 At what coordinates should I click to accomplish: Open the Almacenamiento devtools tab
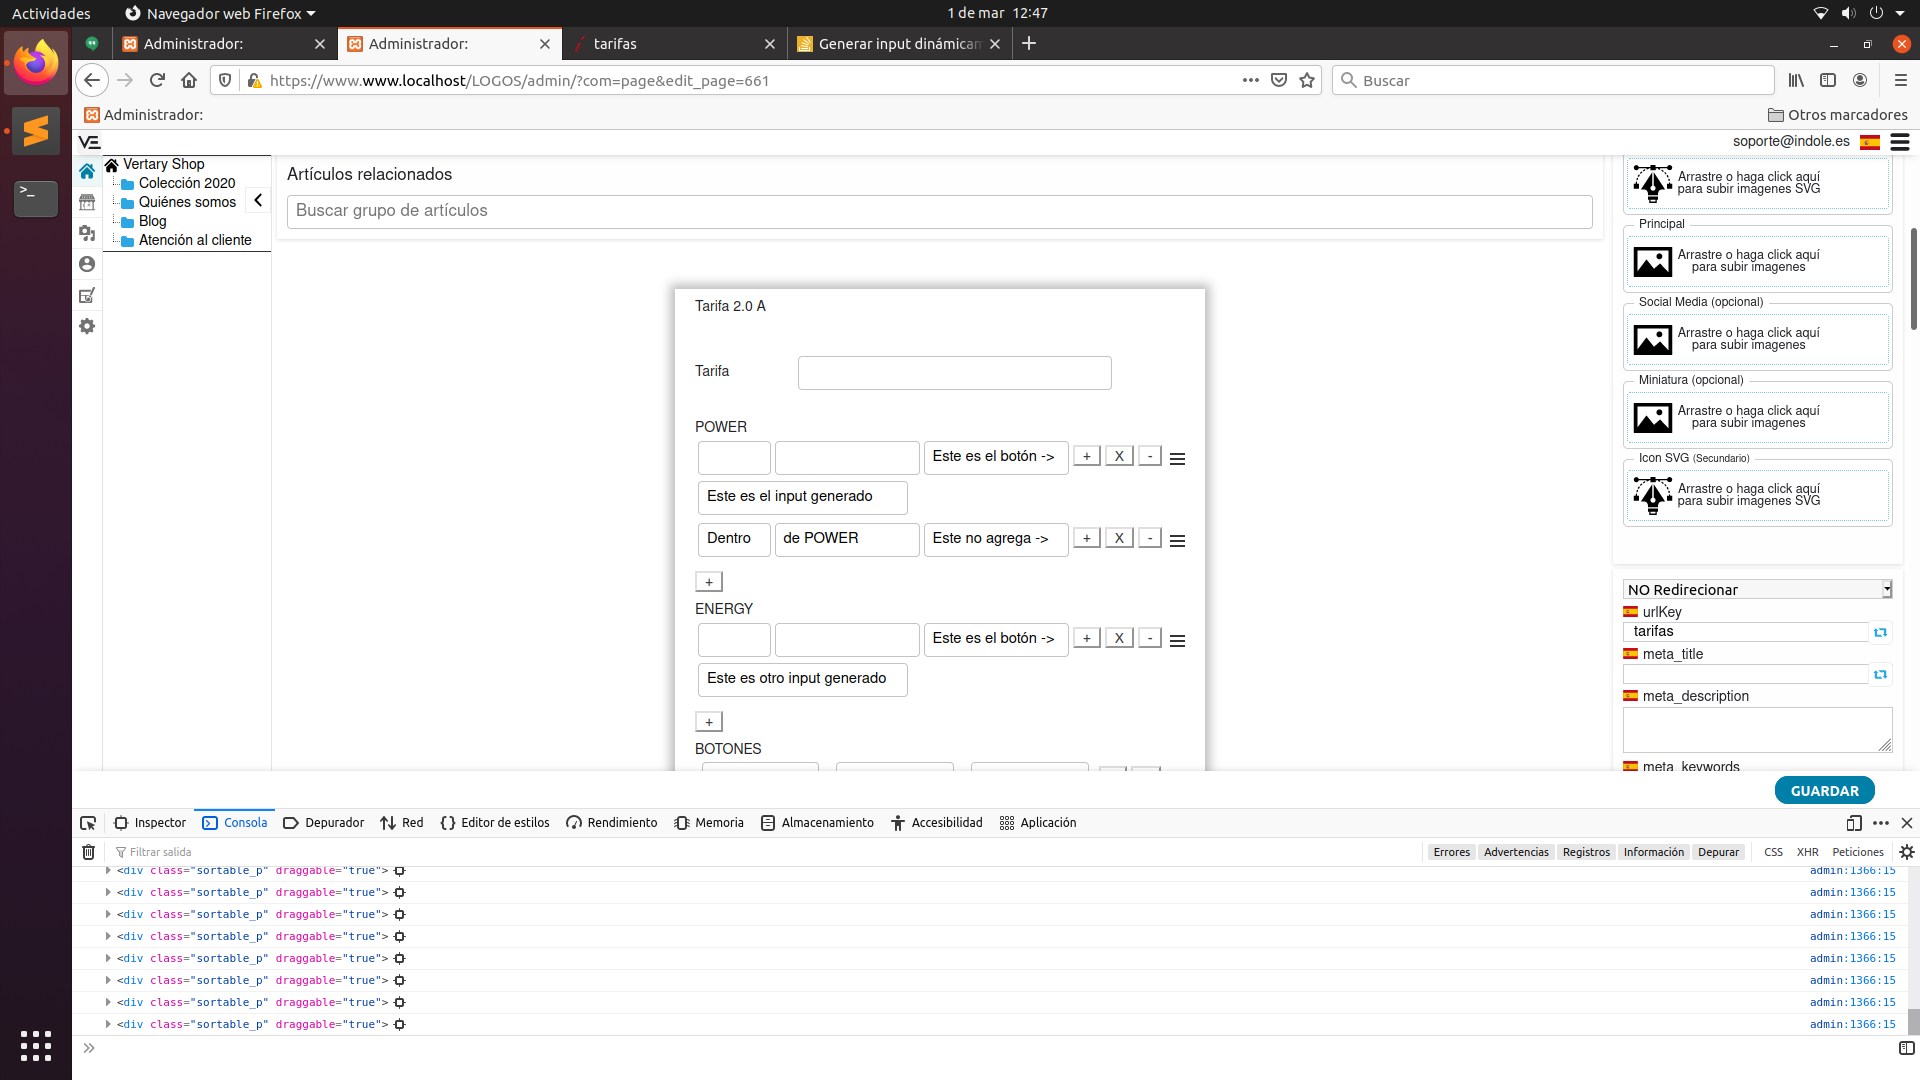point(817,823)
